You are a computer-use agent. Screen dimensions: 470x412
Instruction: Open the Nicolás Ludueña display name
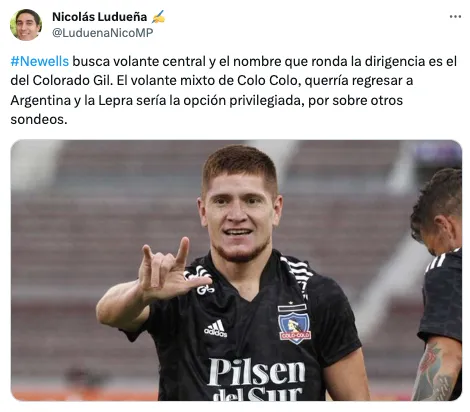pyautogui.click(x=99, y=17)
